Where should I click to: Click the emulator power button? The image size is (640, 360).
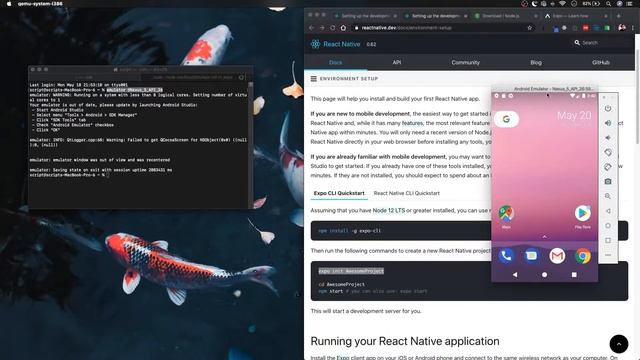(608, 109)
